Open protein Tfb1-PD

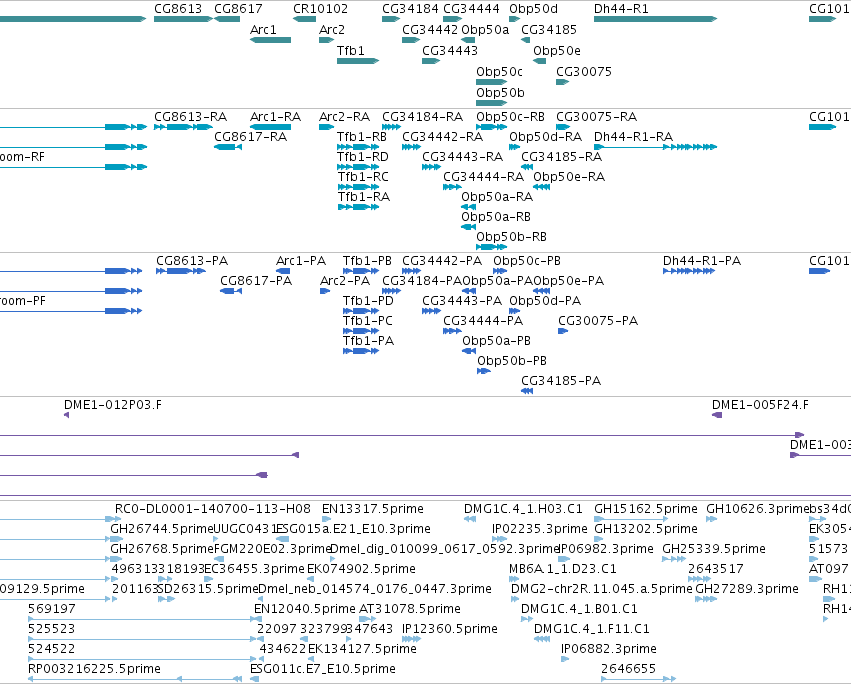368,301
